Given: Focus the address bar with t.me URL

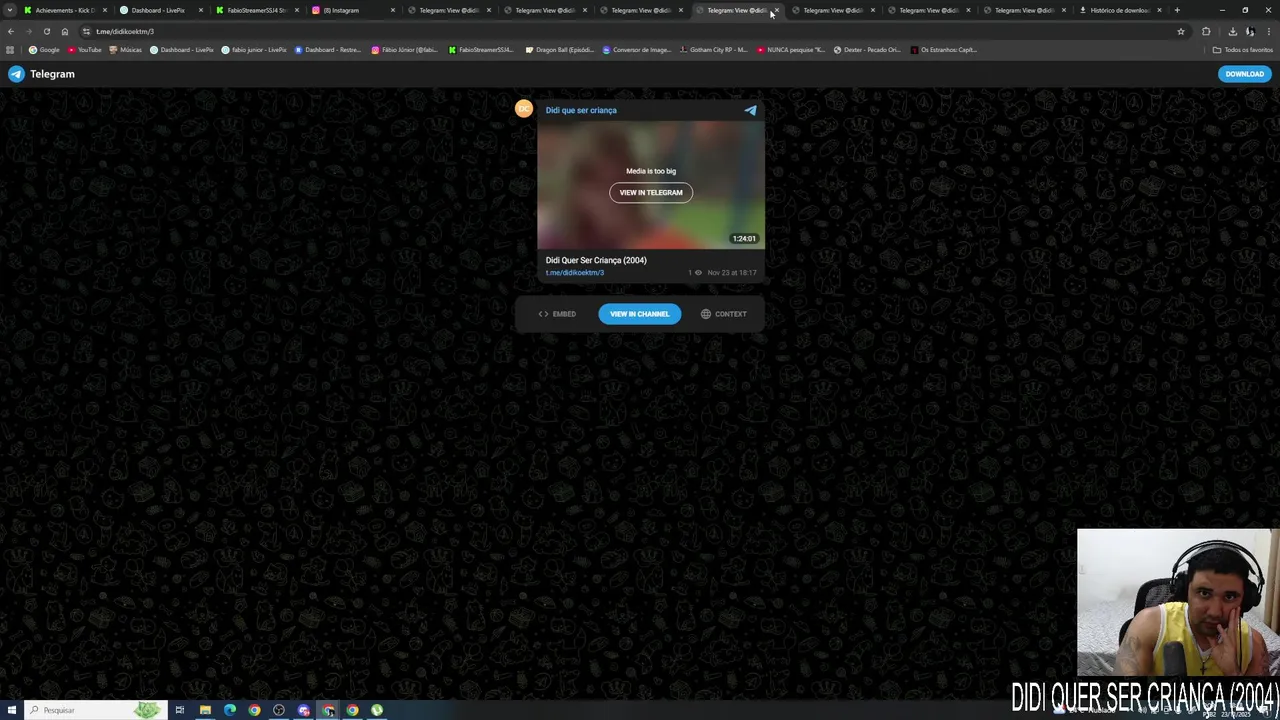Looking at the screenshot, I should tap(630, 31).
